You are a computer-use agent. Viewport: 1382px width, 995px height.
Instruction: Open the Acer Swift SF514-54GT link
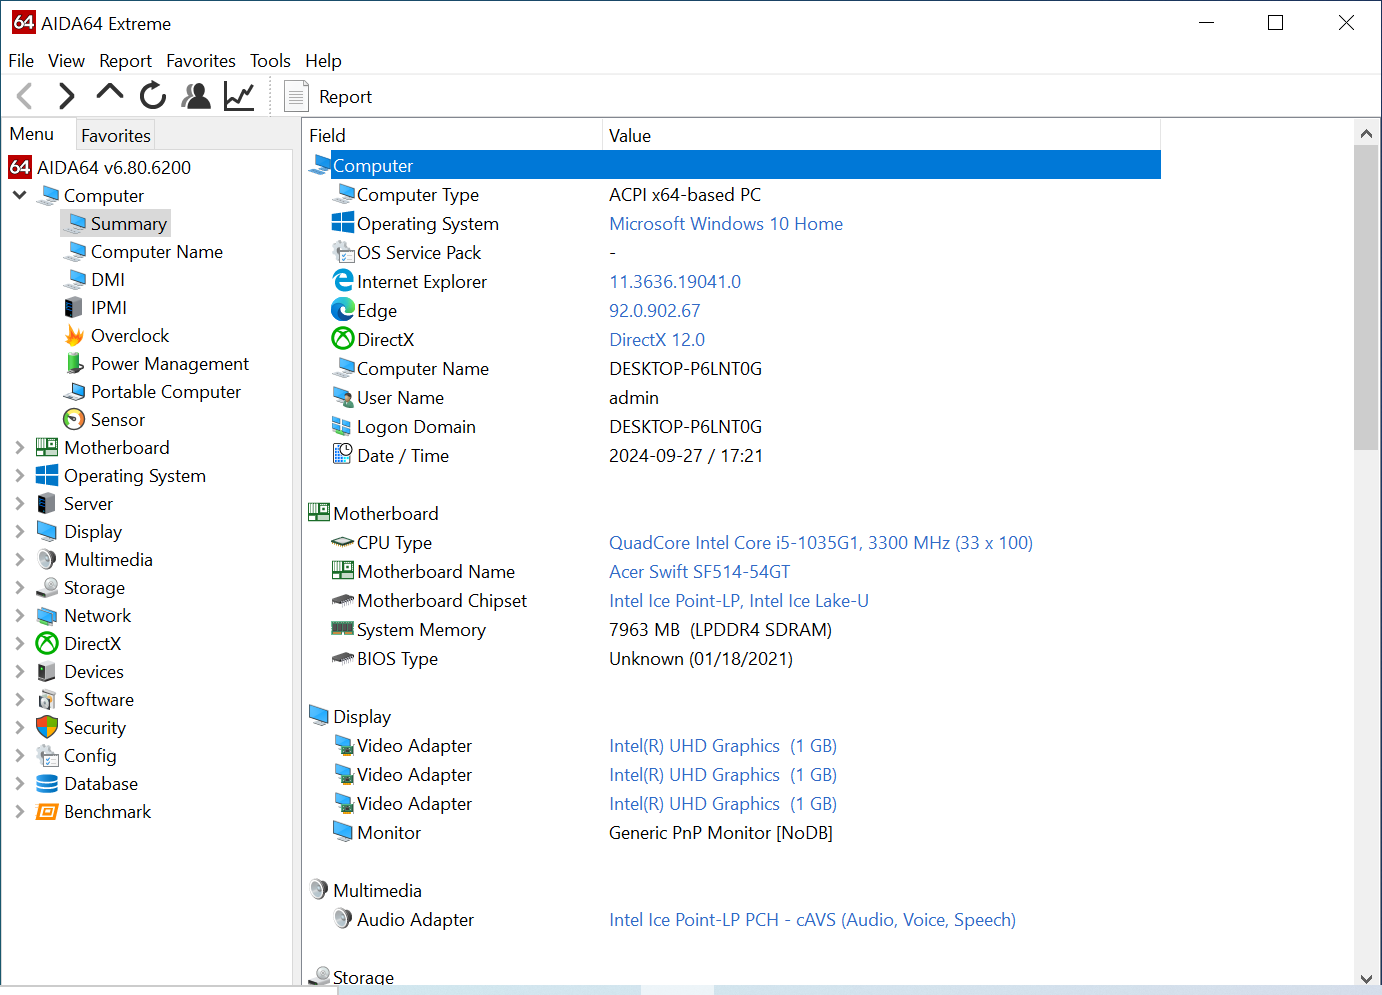click(699, 572)
